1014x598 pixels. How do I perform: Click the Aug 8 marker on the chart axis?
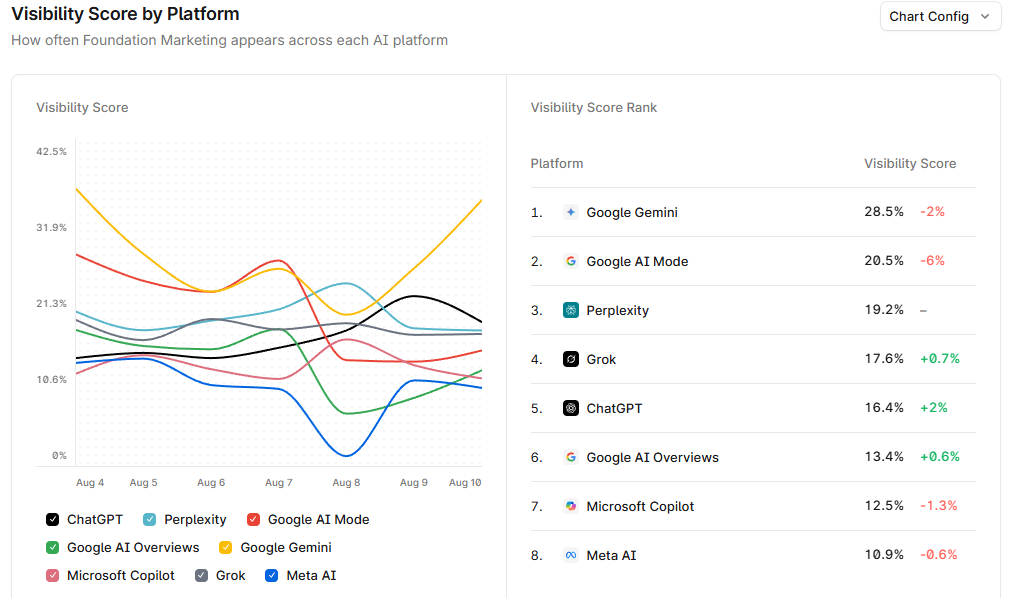point(346,481)
